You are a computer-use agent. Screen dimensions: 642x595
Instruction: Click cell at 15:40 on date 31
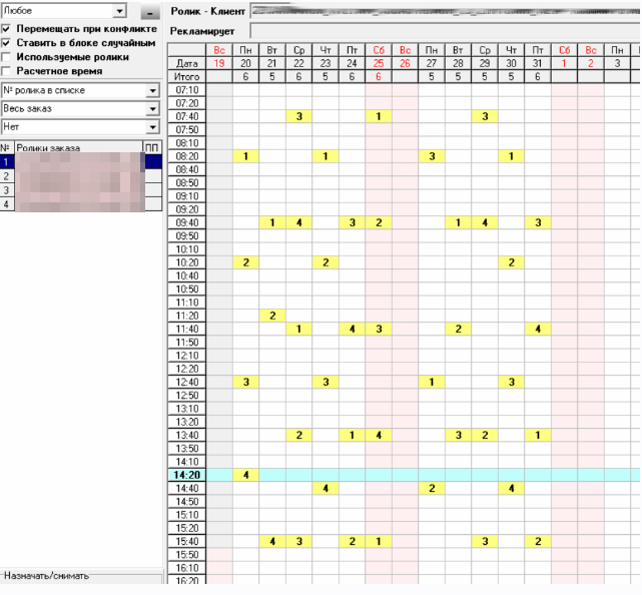click(538, 541)
